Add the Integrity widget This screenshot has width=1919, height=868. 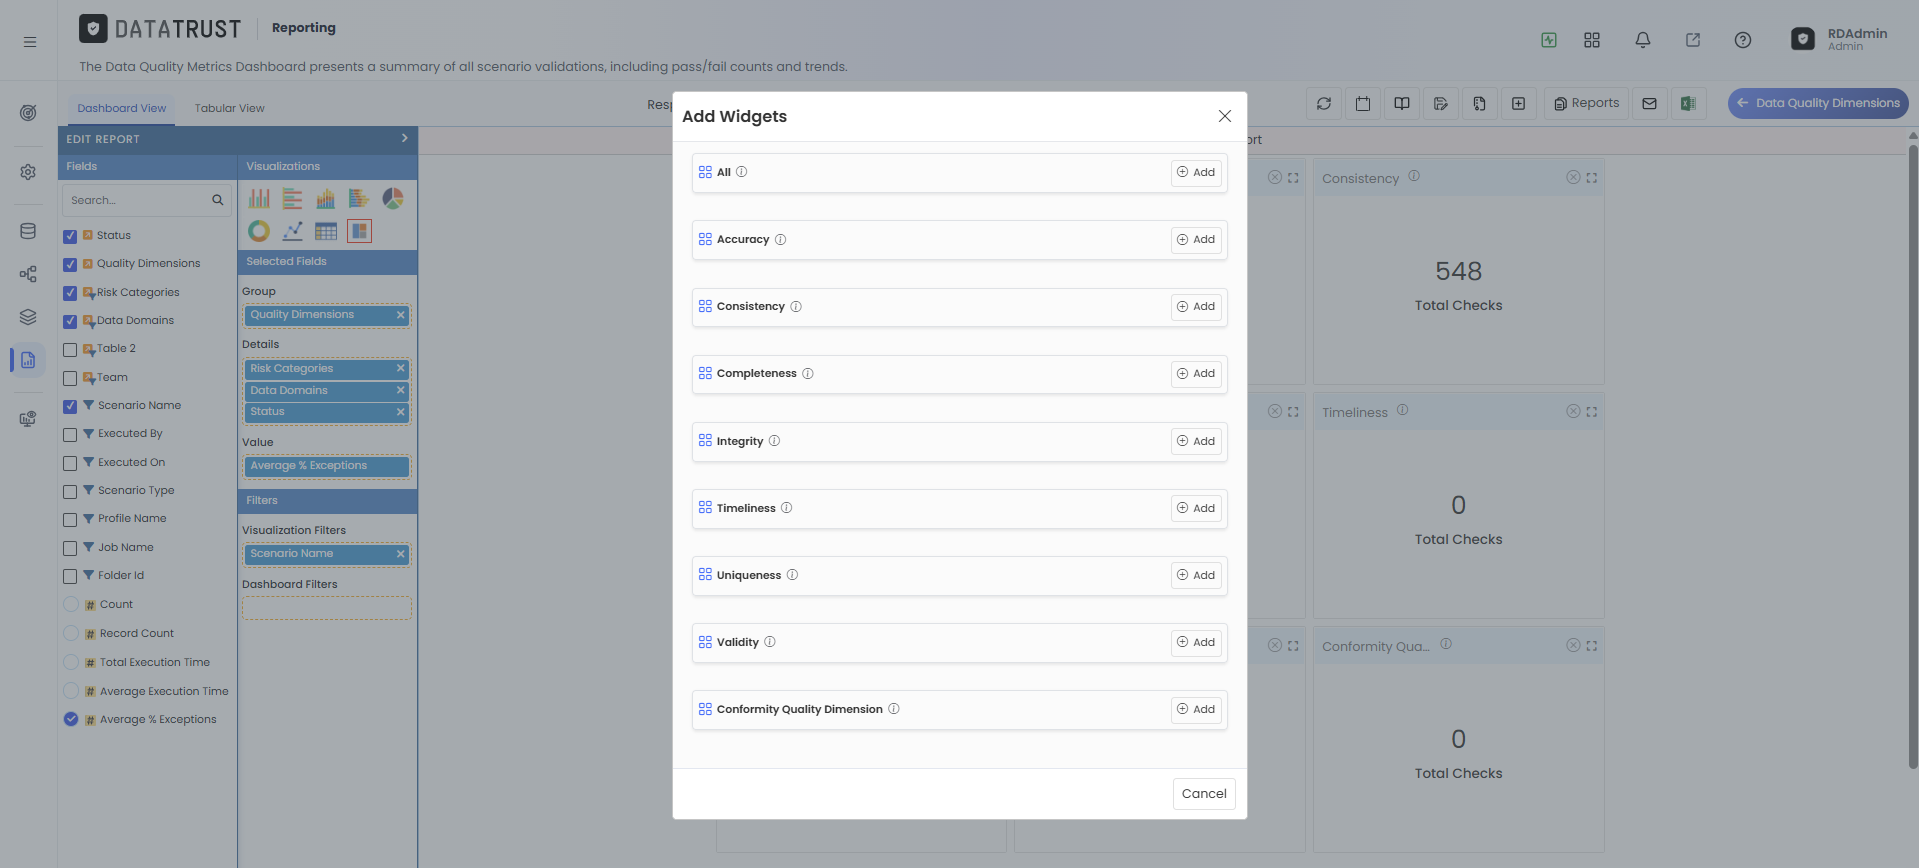pos(1196,441)
